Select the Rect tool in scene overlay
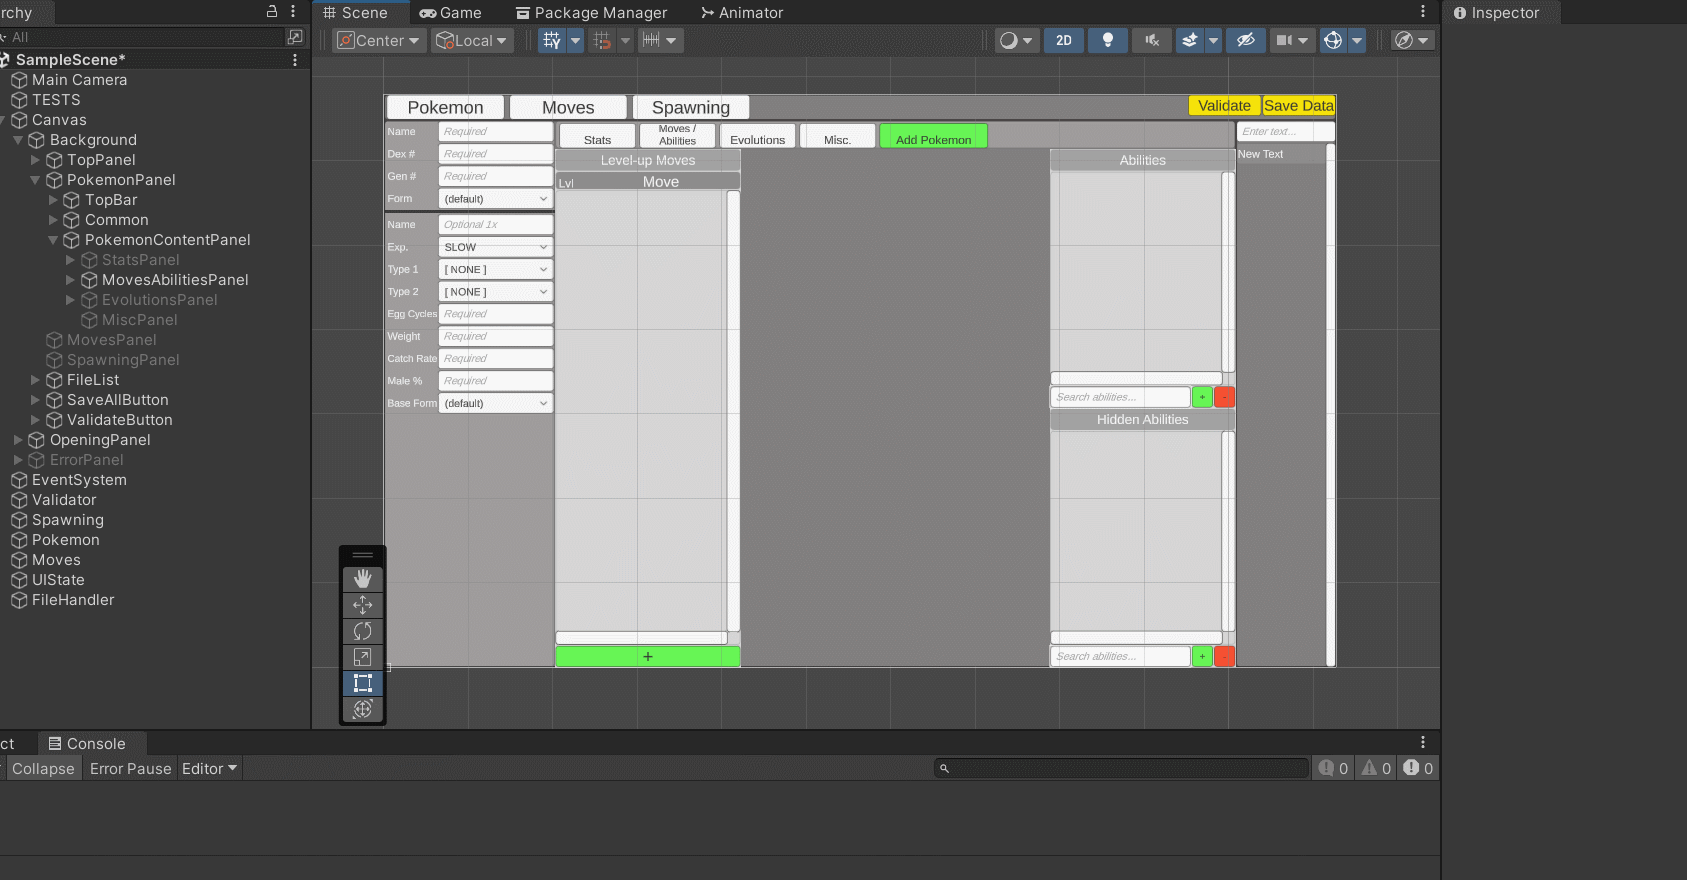The image size is (1687, 880). 362,683
